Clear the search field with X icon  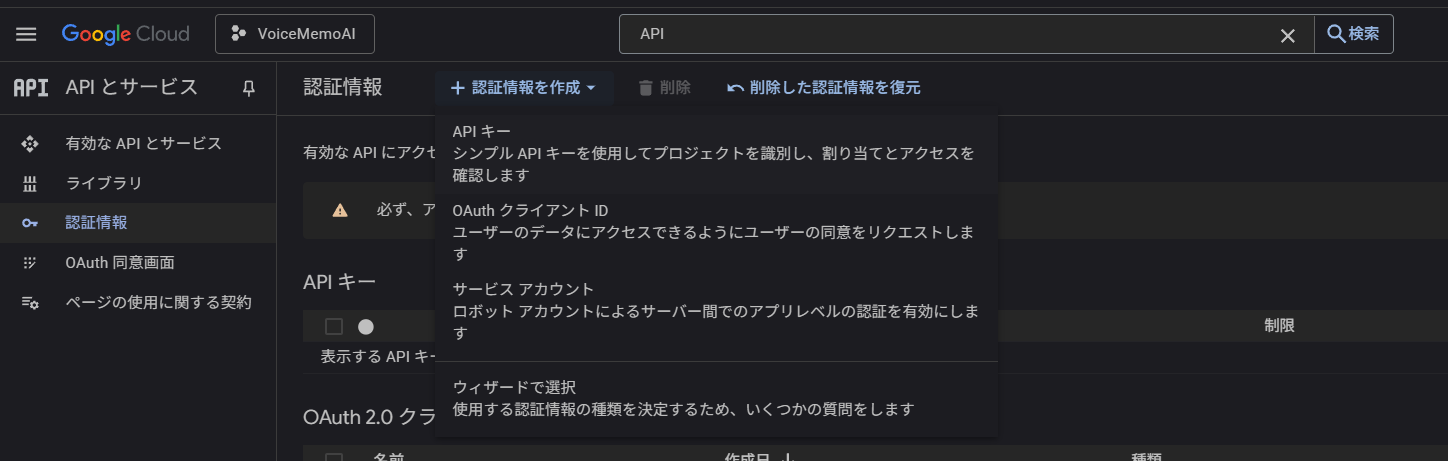tap(1288, 35)
